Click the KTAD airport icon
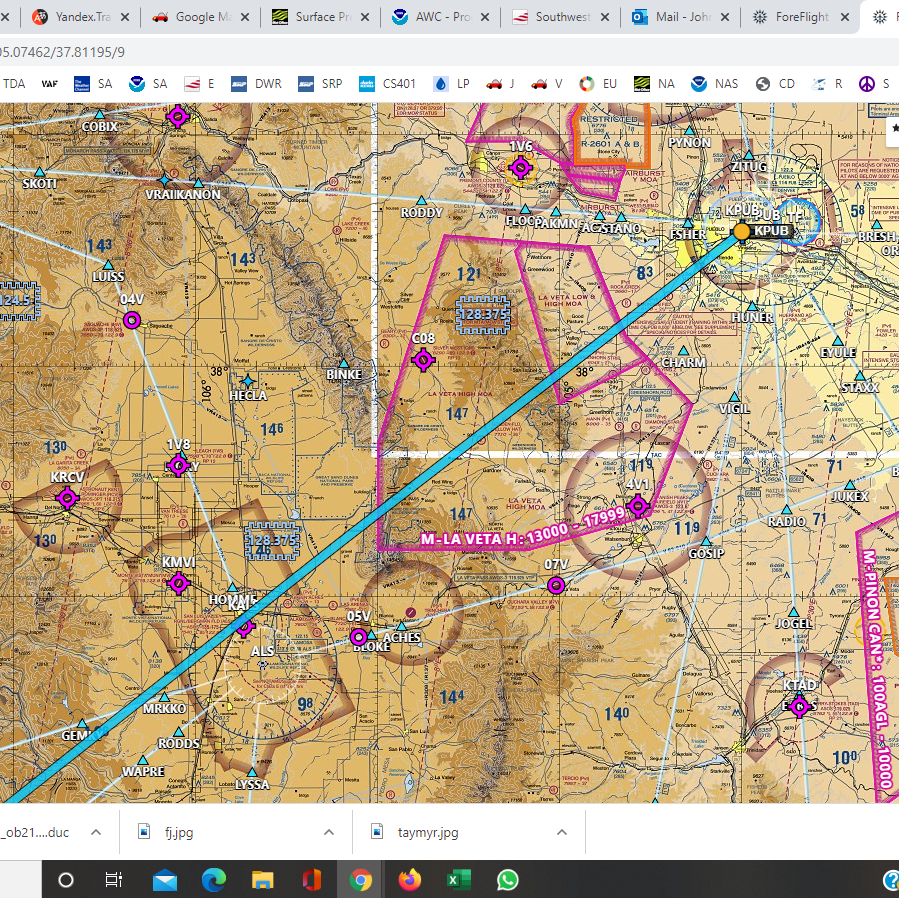 800,706
